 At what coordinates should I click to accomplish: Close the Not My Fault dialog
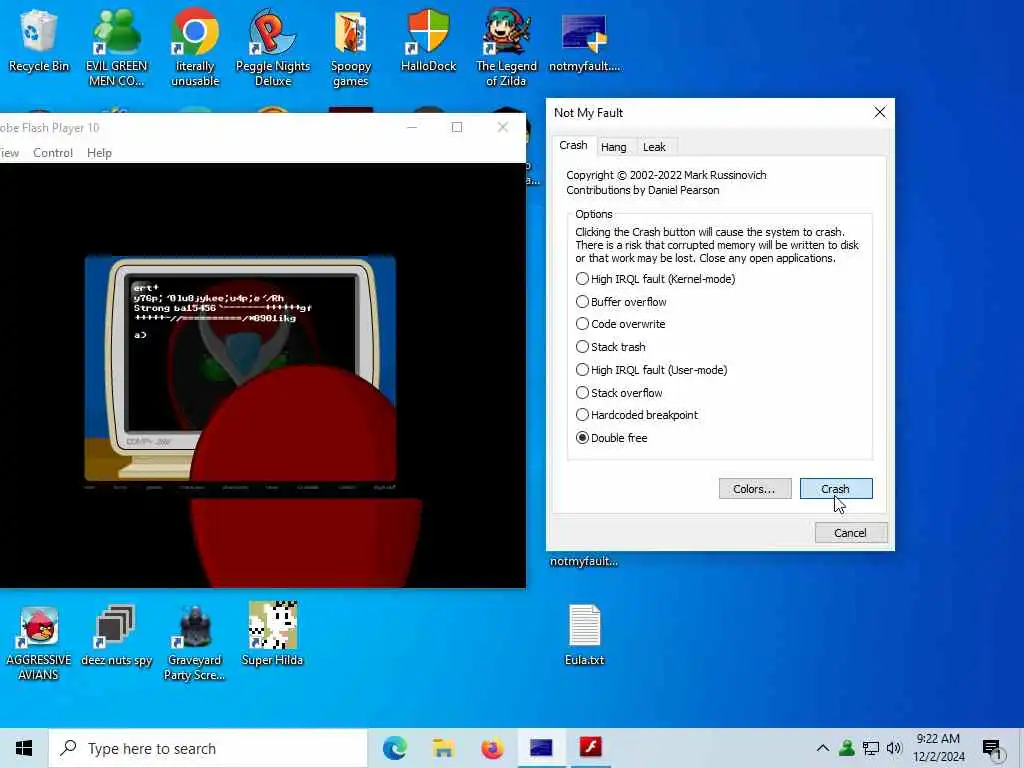click(880, 112)
